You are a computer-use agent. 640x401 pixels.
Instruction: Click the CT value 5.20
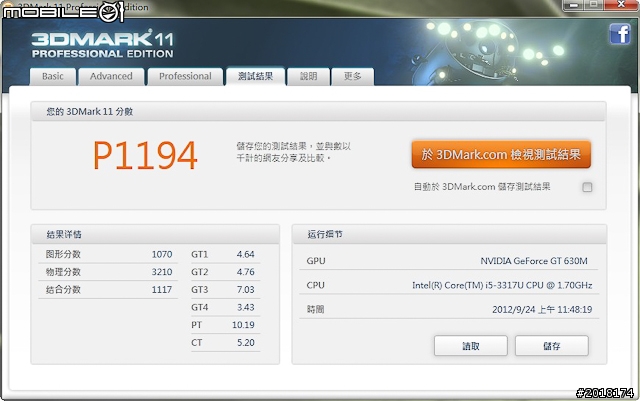pyautogui.click(x=246, y=343)
